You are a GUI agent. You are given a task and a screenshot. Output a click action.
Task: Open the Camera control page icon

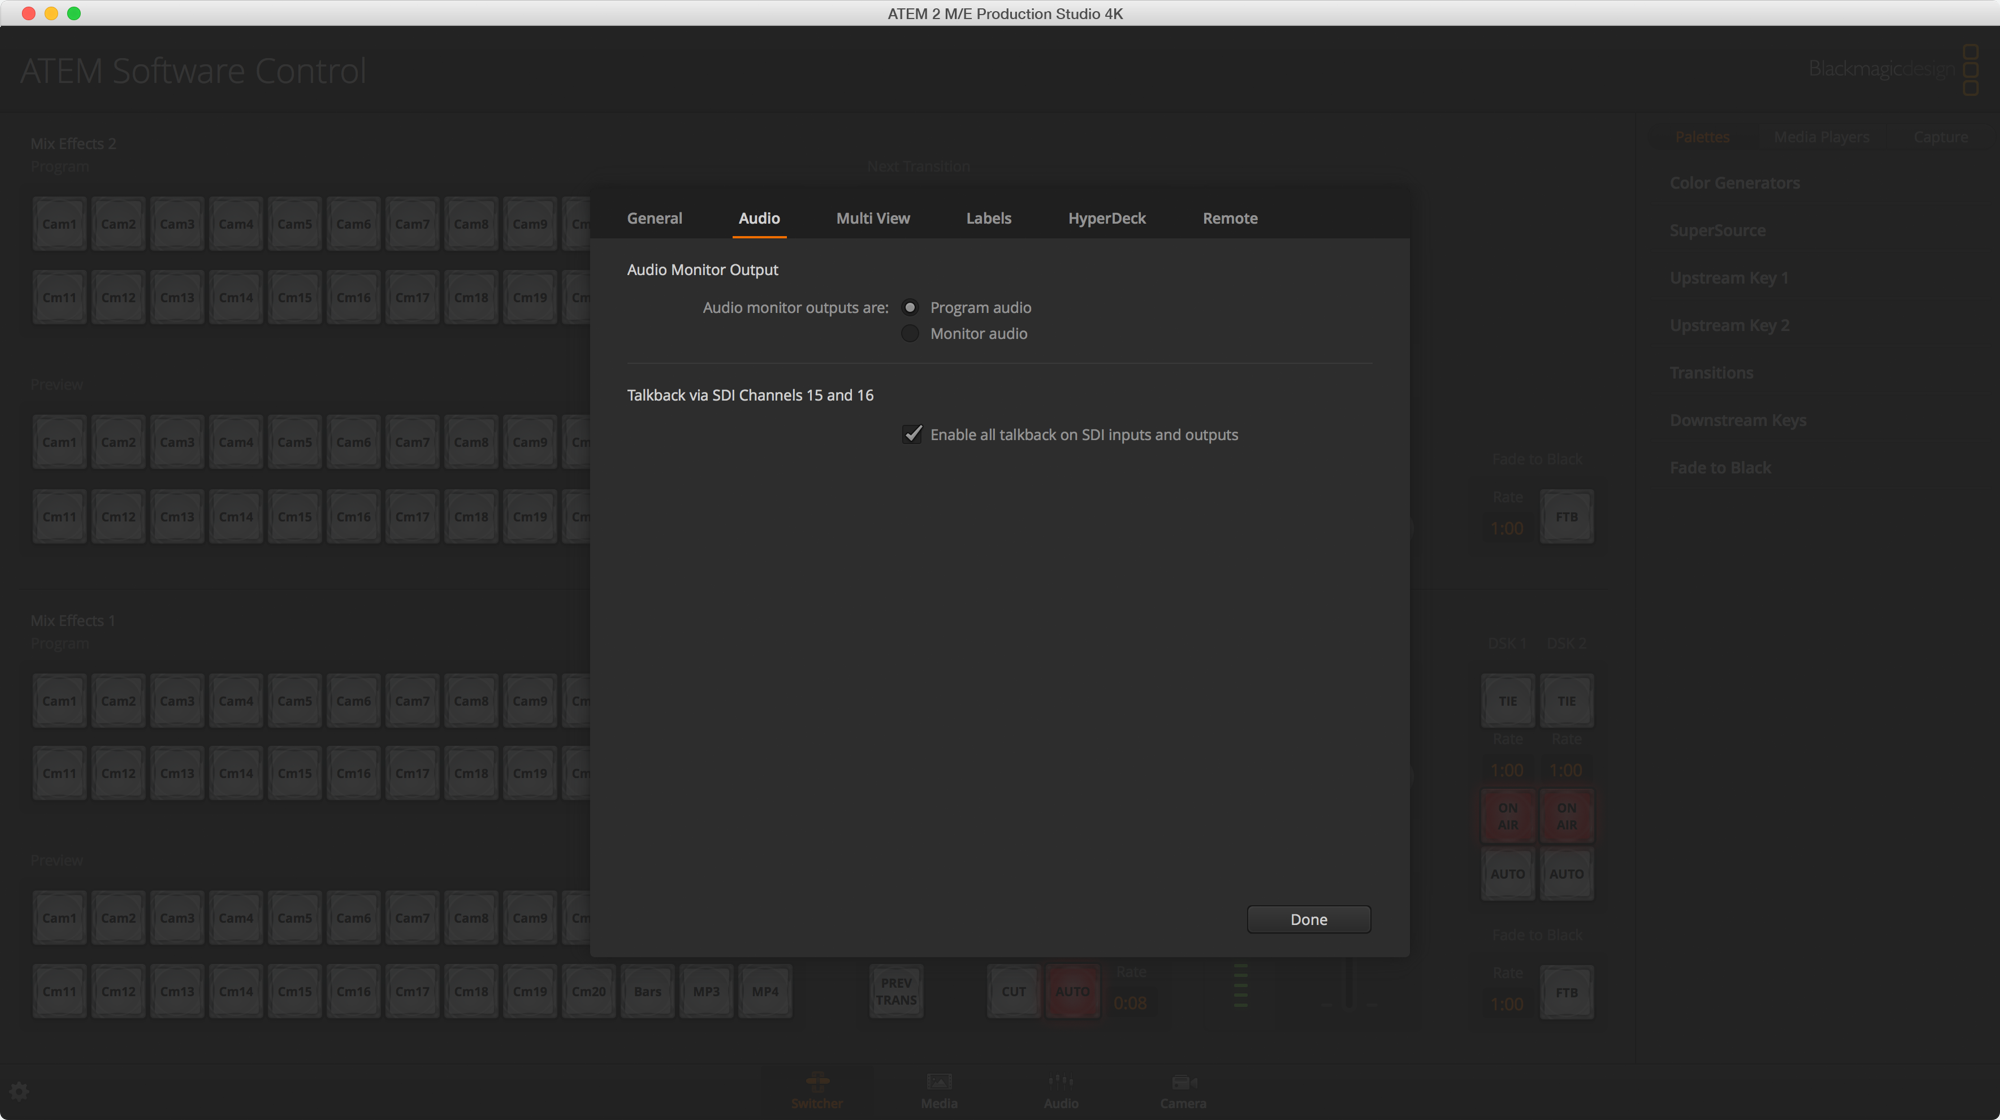[1182, 1090]
